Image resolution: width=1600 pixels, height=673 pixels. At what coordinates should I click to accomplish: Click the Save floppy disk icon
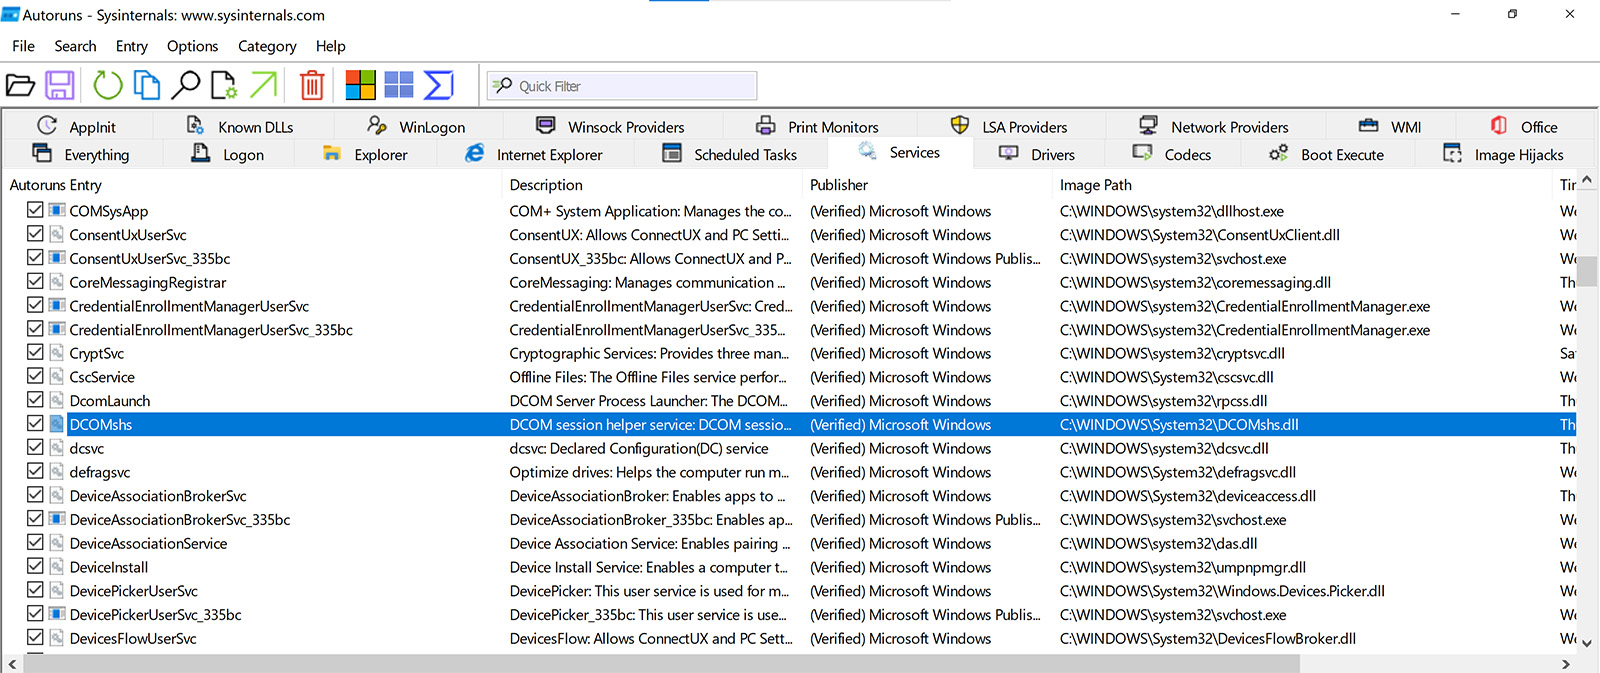click(x=60, y=86)
